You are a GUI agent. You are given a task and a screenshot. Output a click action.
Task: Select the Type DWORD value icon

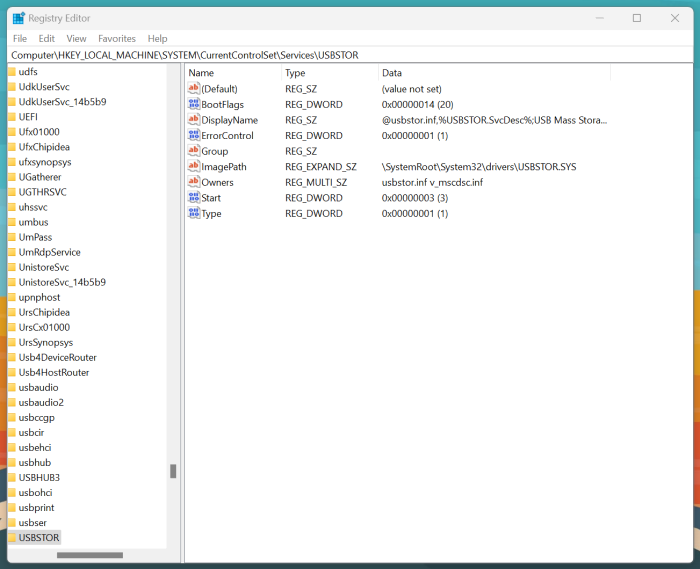193,213
